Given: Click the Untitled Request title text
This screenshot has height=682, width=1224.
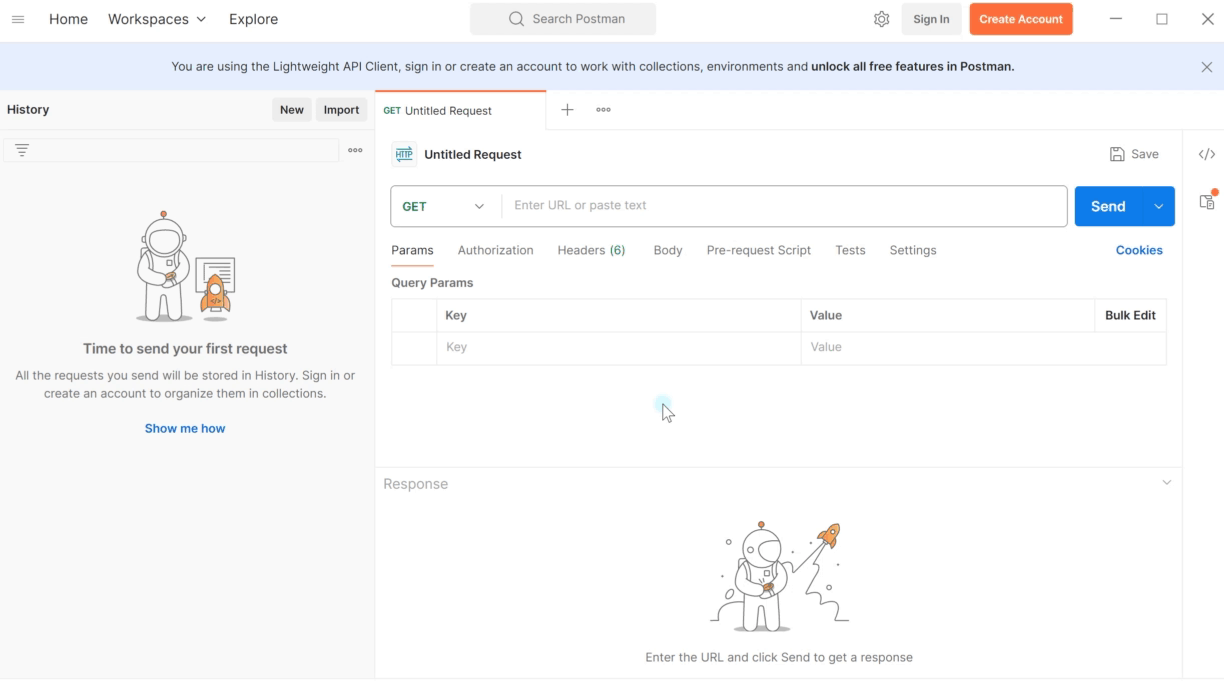Looking at the screenshot, I should click(473, 154).
